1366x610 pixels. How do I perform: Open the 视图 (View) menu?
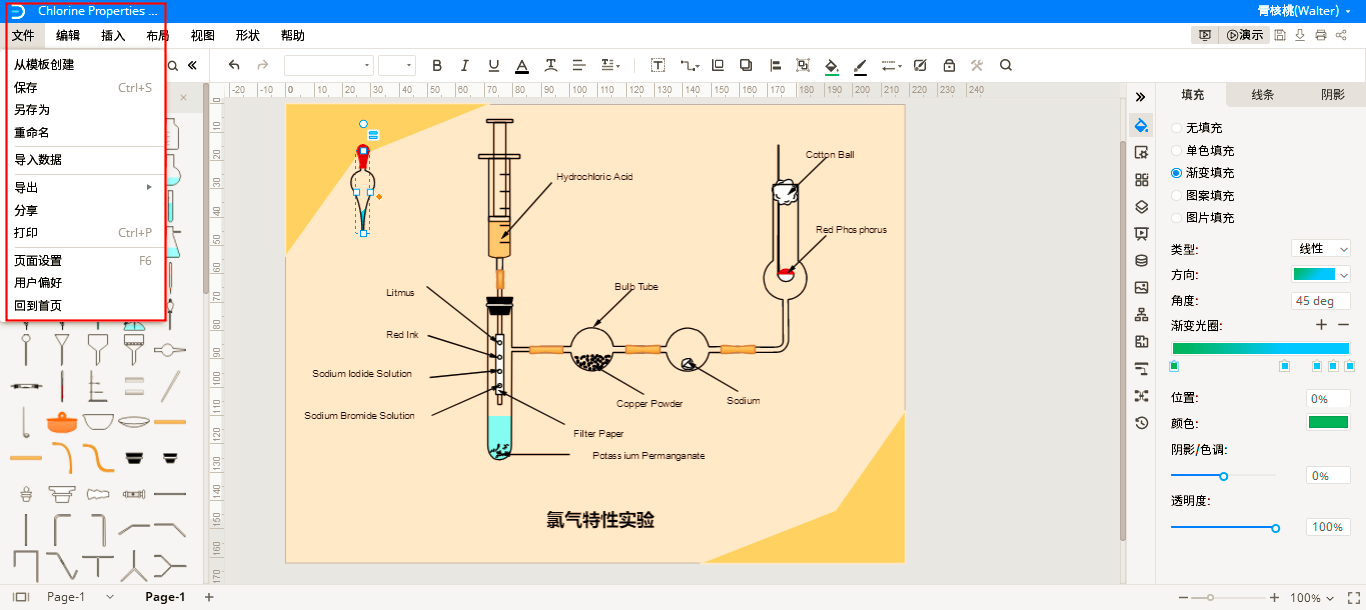pos(203,35)
